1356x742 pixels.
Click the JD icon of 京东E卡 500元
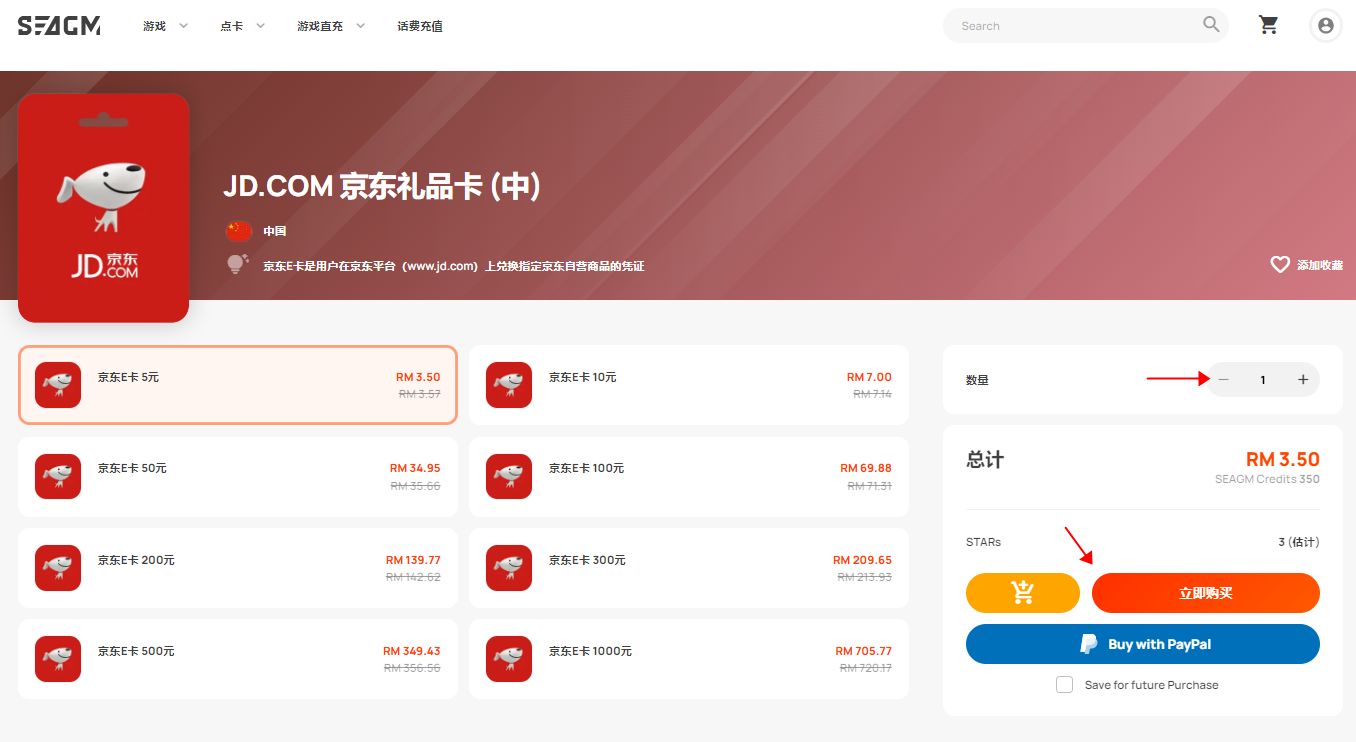[58, 659]
